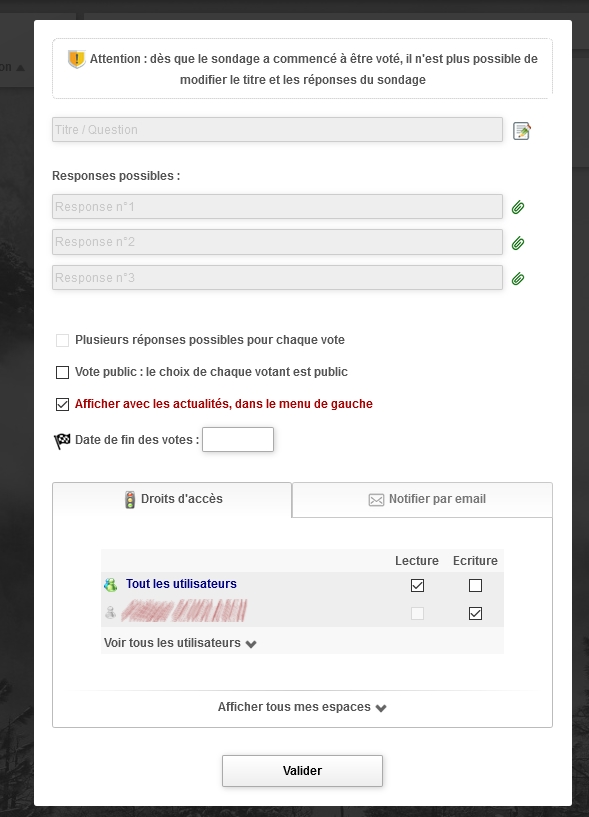Click the traffic light icon on Droits d'accès
This screenshot has height=817, width=589.
[x=129, y=500]
